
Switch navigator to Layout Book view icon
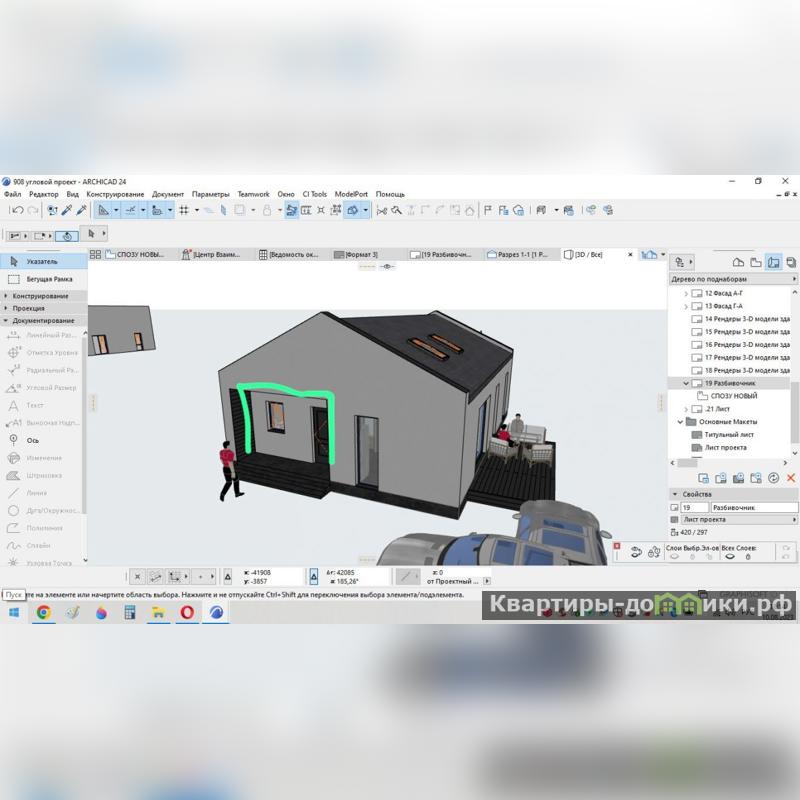(774, 262)
